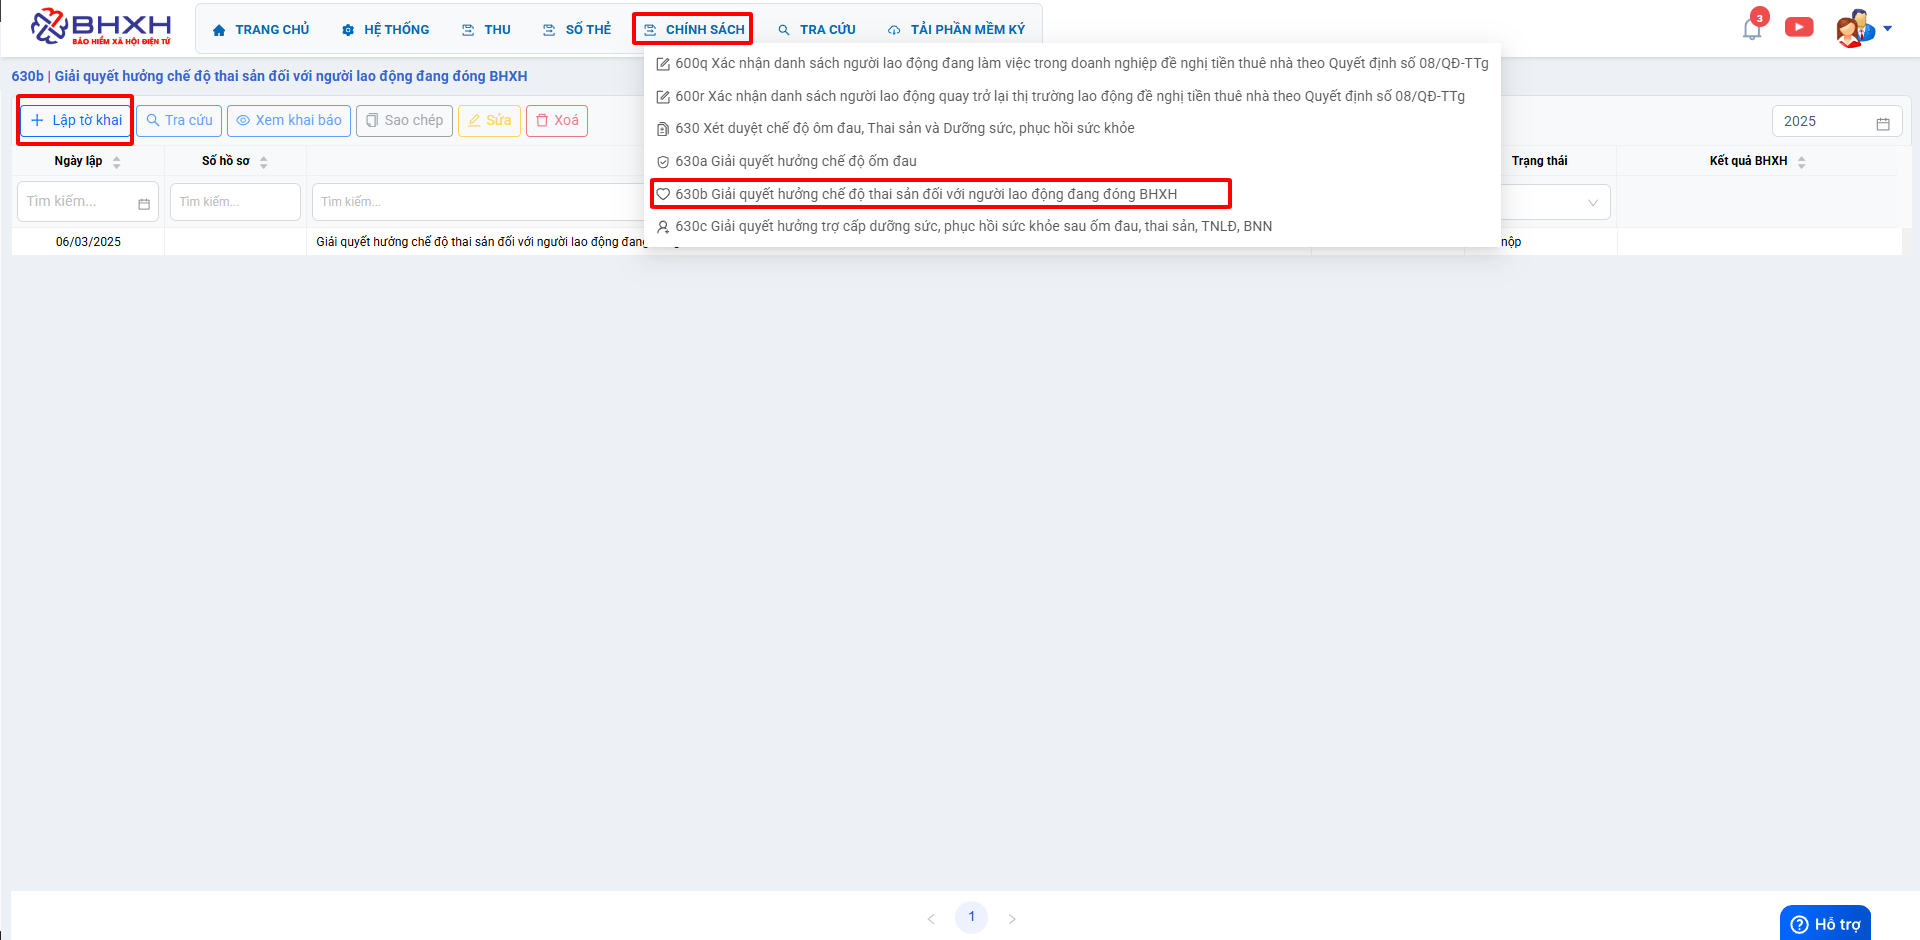Go to previous page arrow
The width and height of the screenshot is (1920, 940).
tap(931, 918)
